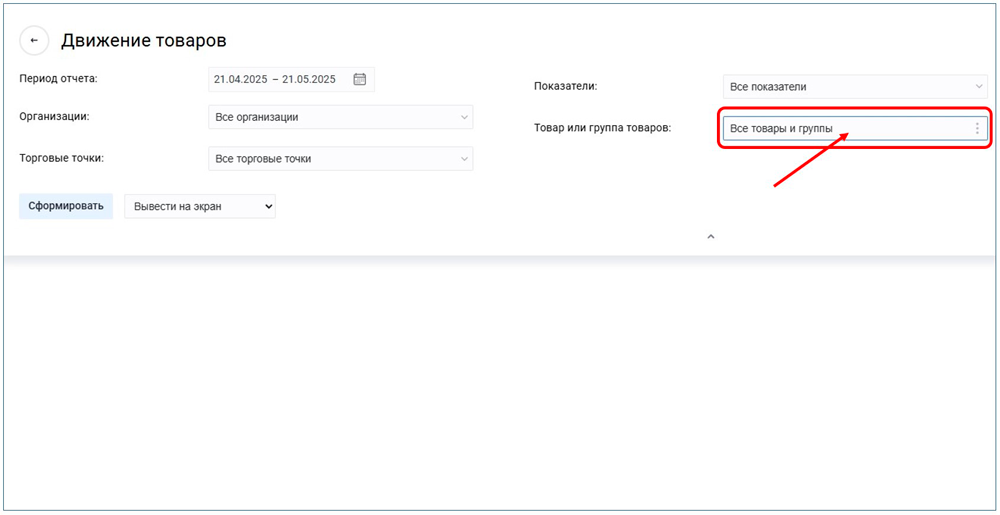Open the calendar date picker icon
The width and height of the screenshot is (1000, 515).
coord(360,79)
